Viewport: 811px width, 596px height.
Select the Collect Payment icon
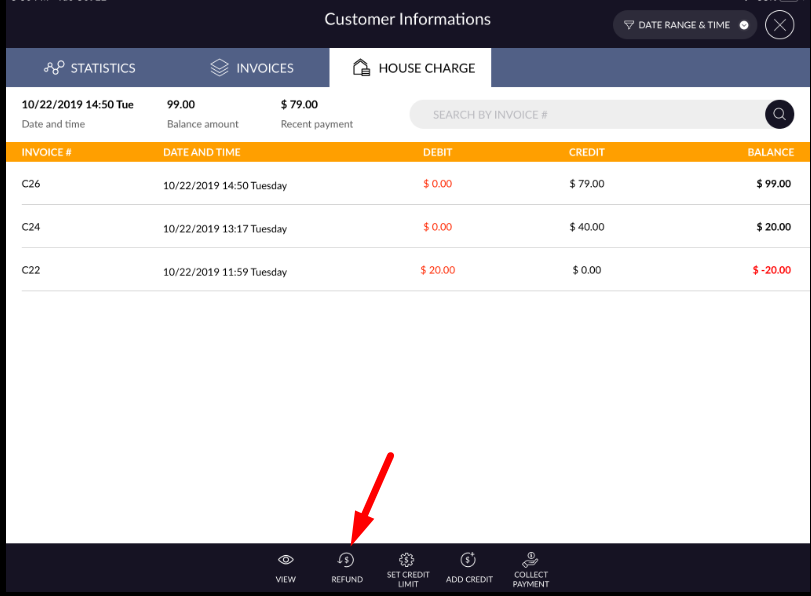point(531,559)
